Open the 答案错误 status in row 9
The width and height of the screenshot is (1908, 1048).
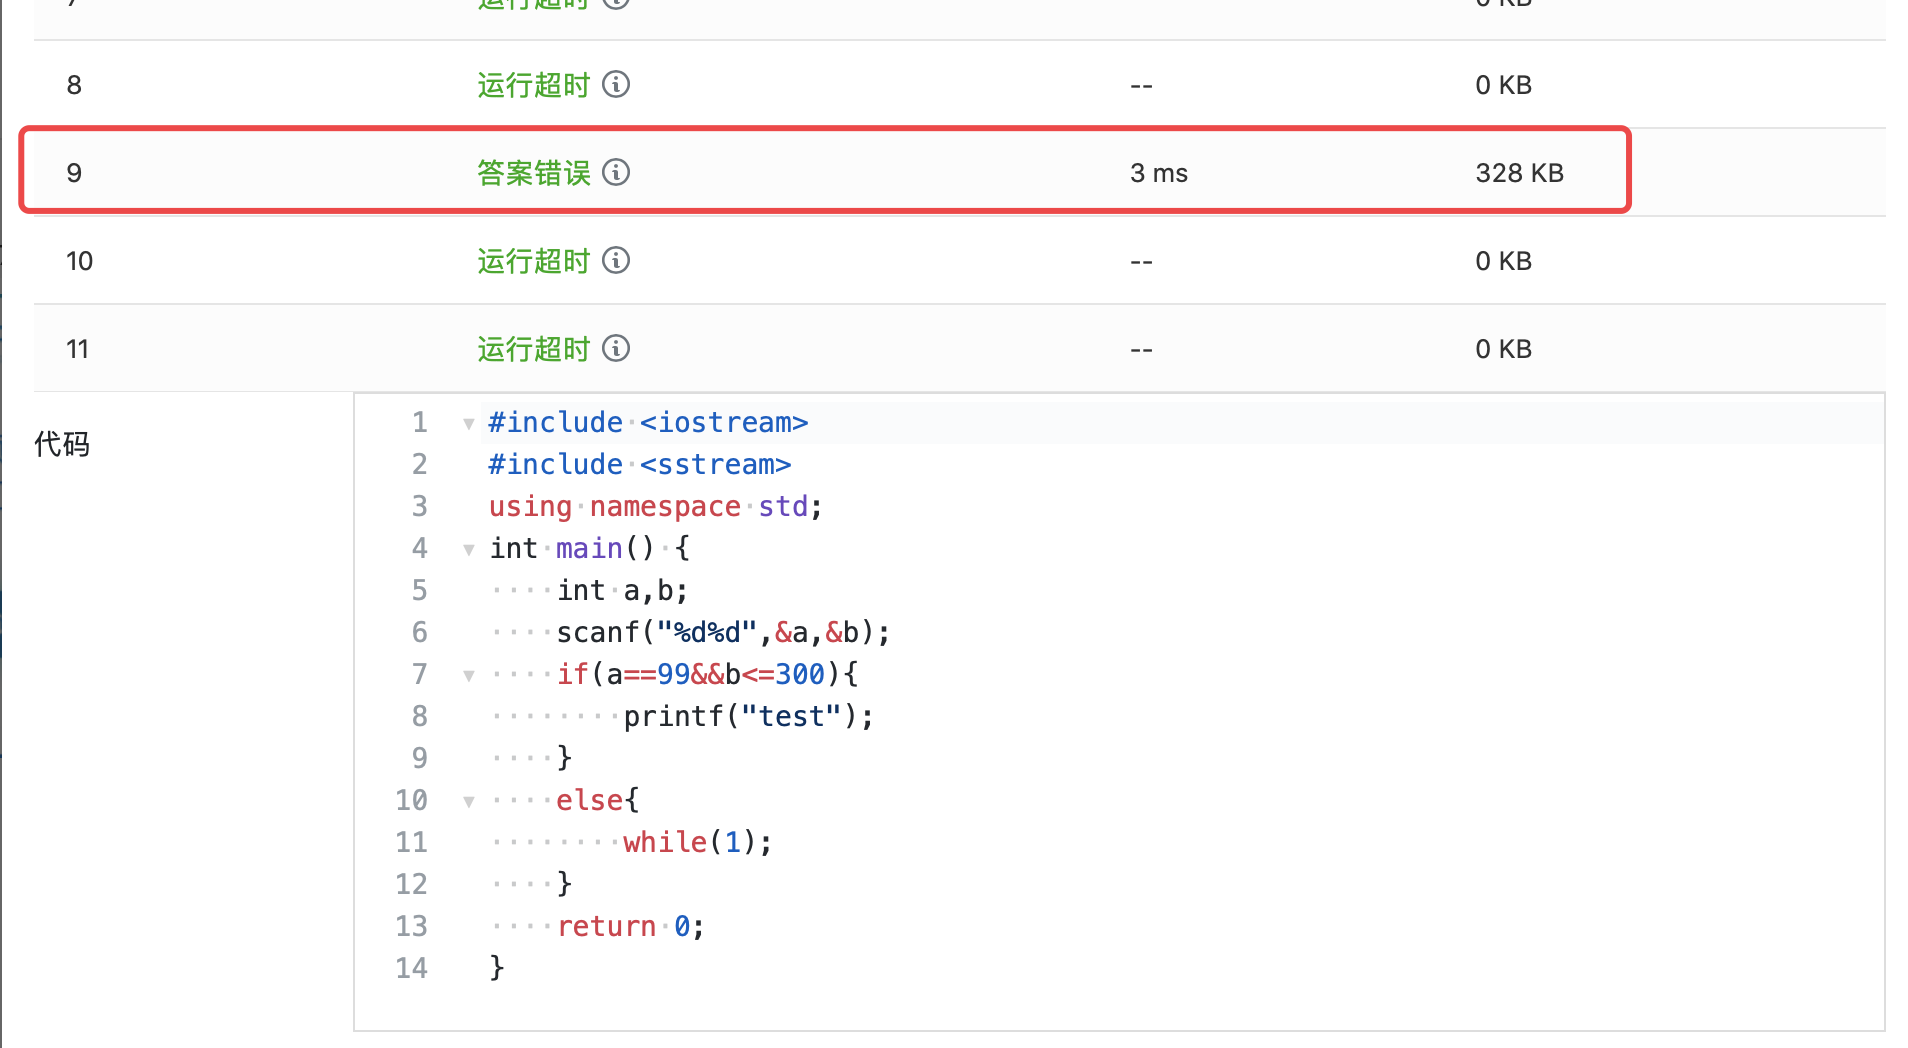point(534,173)
